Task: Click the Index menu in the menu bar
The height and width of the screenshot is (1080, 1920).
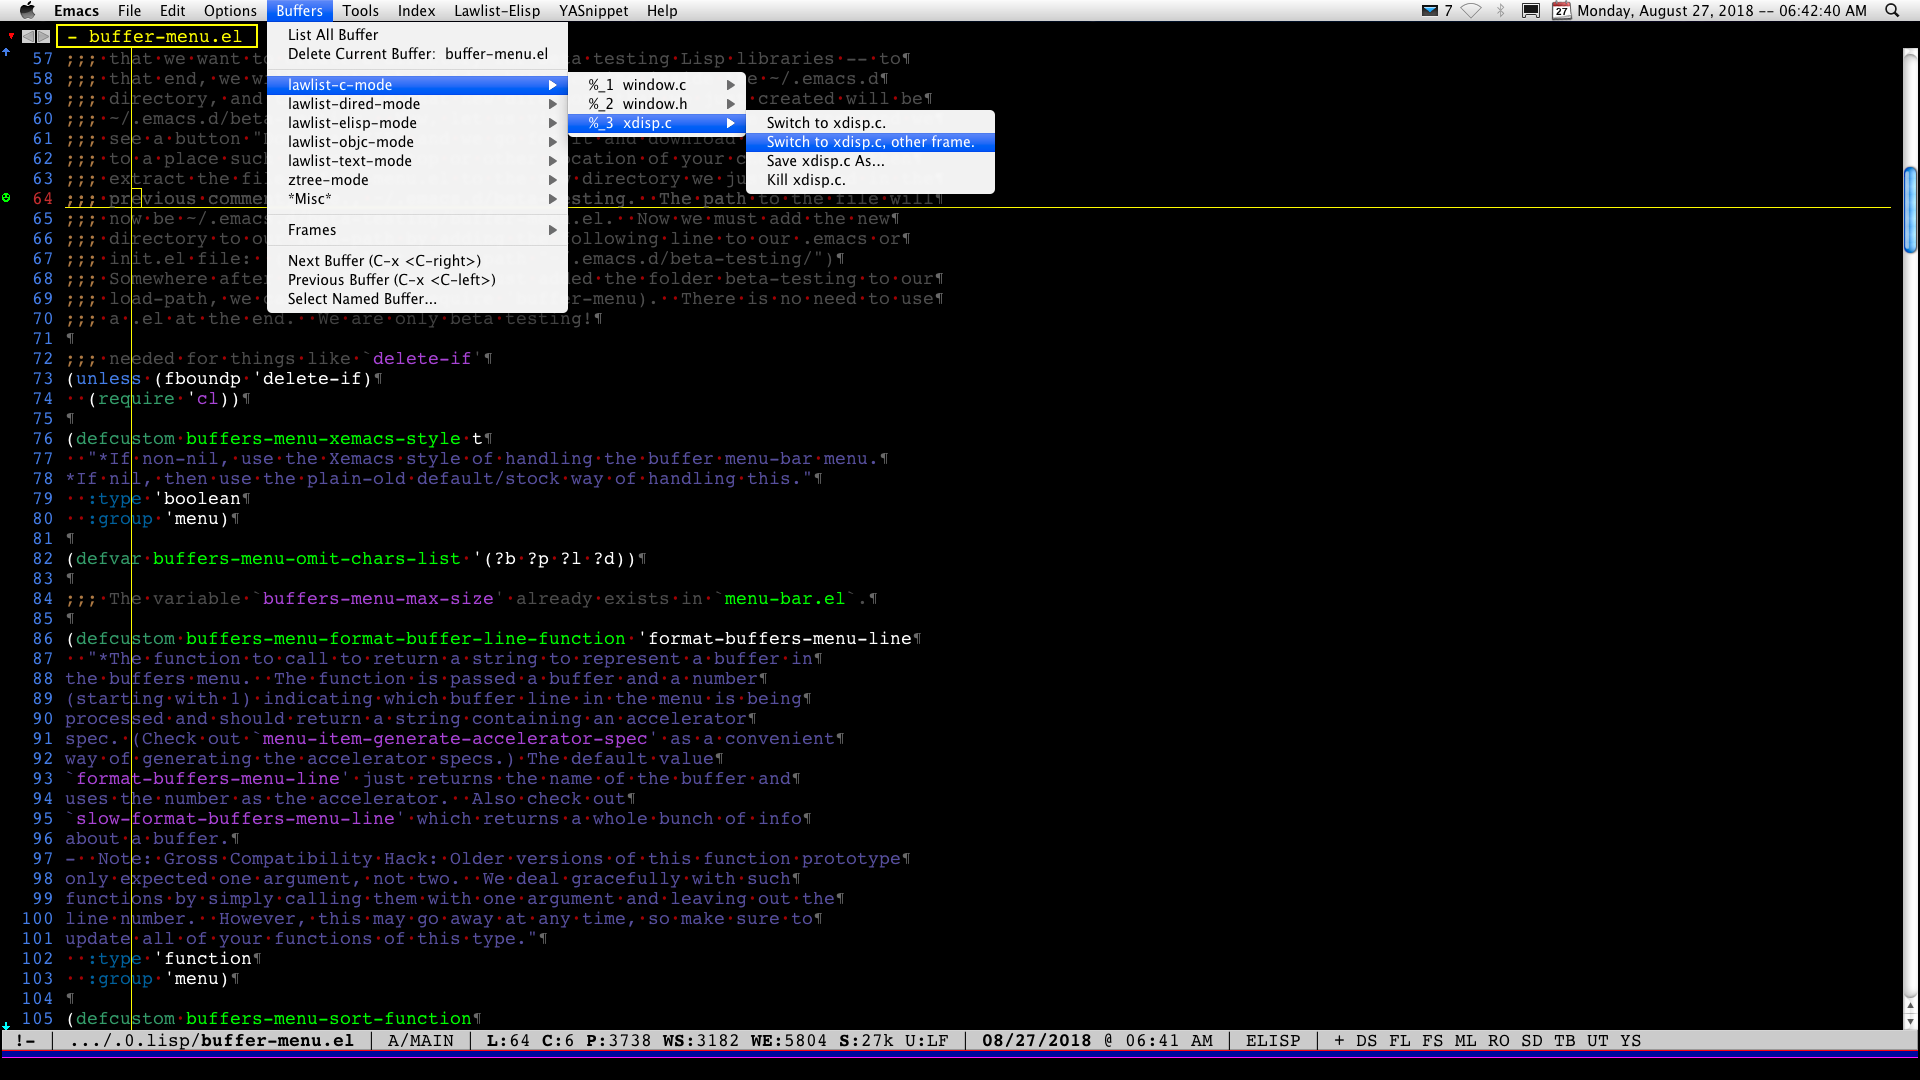Action: pyautogui.click(x=417, y=11)
